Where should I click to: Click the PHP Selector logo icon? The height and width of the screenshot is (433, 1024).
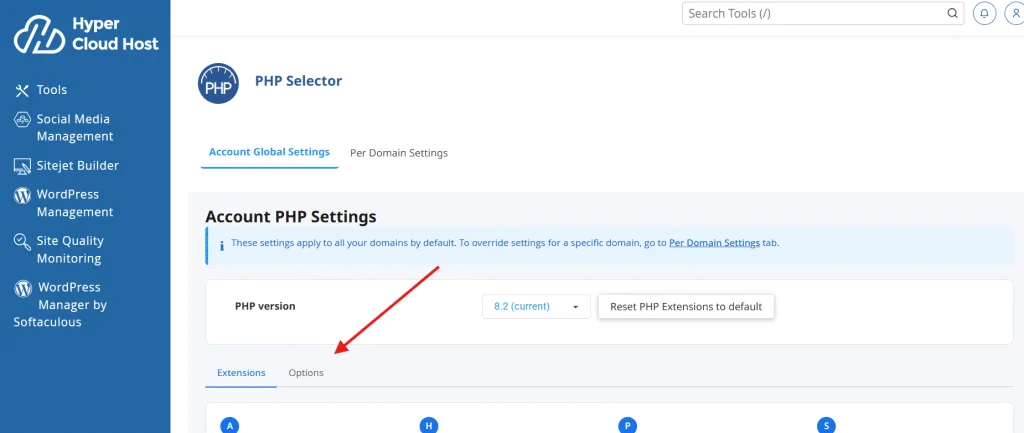coord(218,84)
